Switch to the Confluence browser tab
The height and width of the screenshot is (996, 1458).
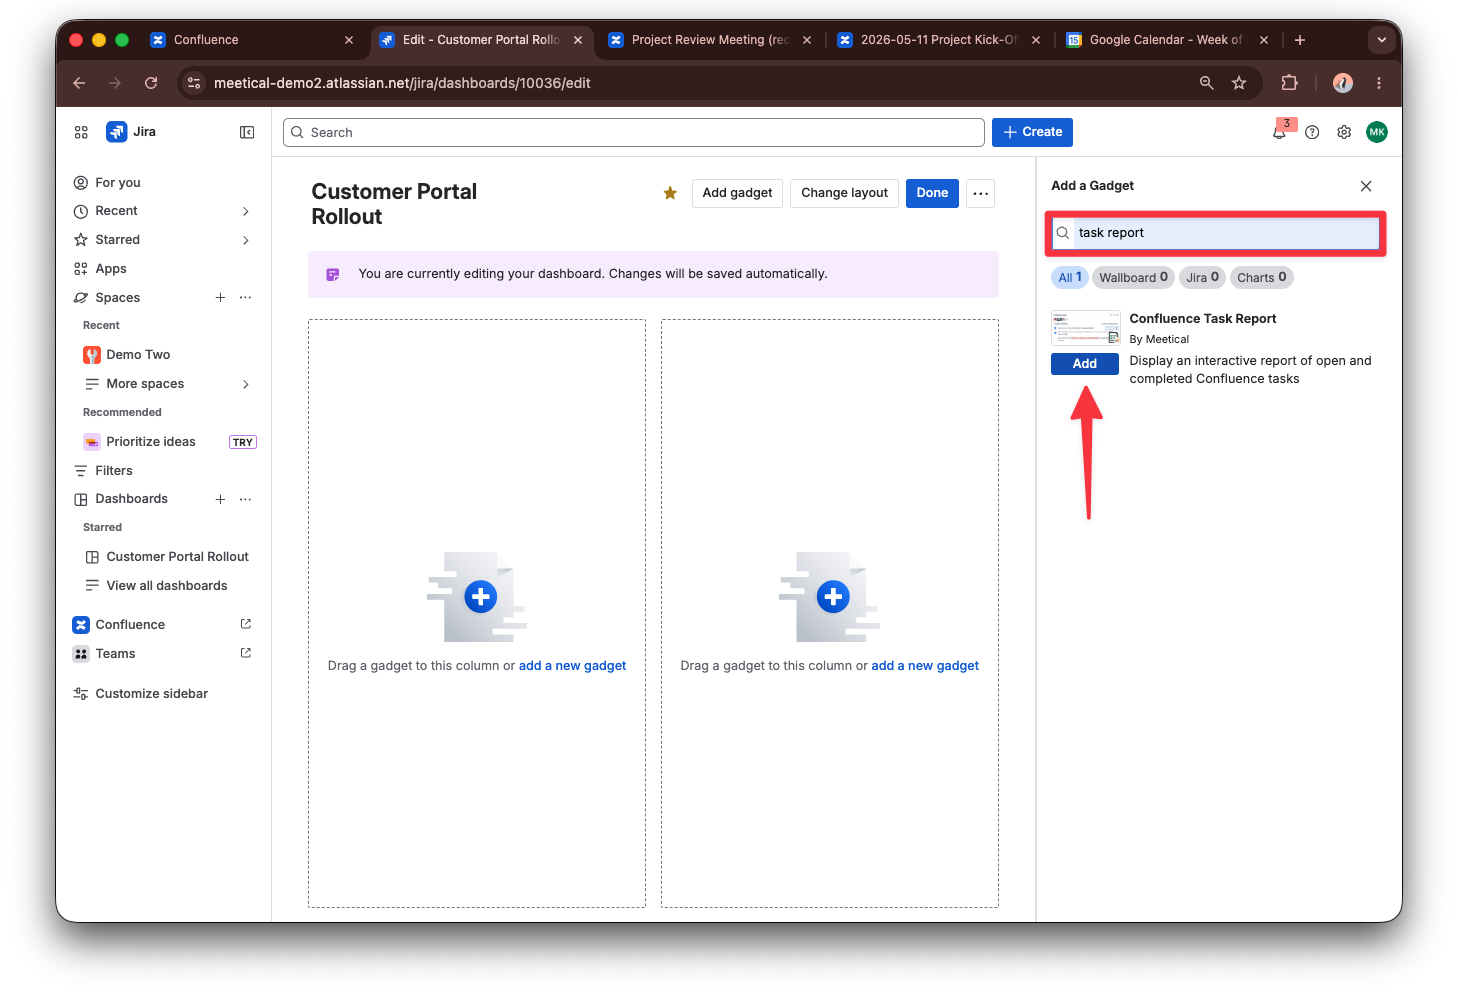(x=252, y=40)
